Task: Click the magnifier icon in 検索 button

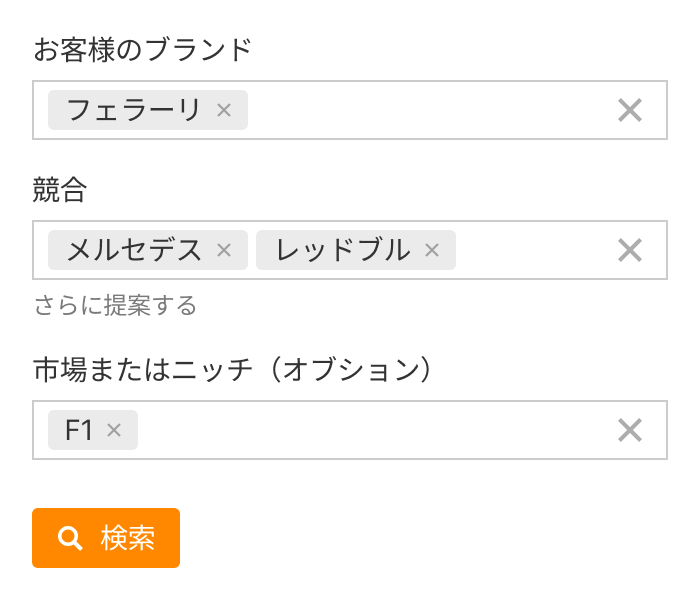Action: pyautogui.click(x=70, y=538)
